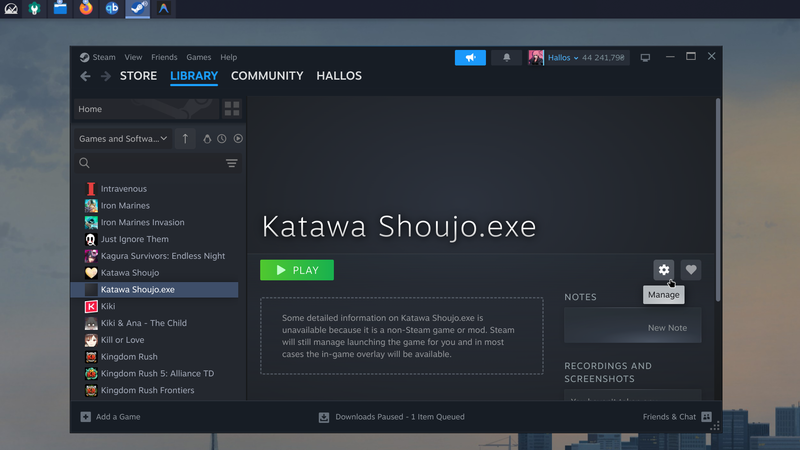
Task: Switch to Big Picture mode icon
Action: coord(645,58)
